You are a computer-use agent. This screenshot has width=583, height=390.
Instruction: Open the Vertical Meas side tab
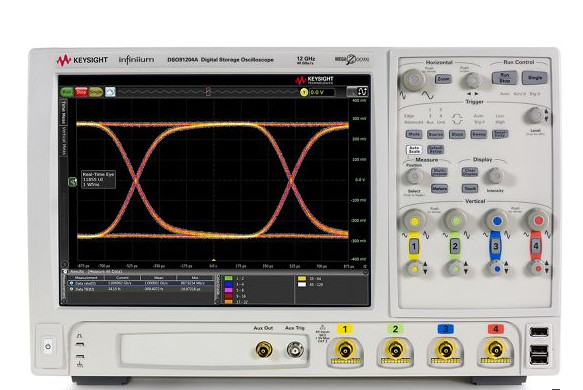point(64,141)
